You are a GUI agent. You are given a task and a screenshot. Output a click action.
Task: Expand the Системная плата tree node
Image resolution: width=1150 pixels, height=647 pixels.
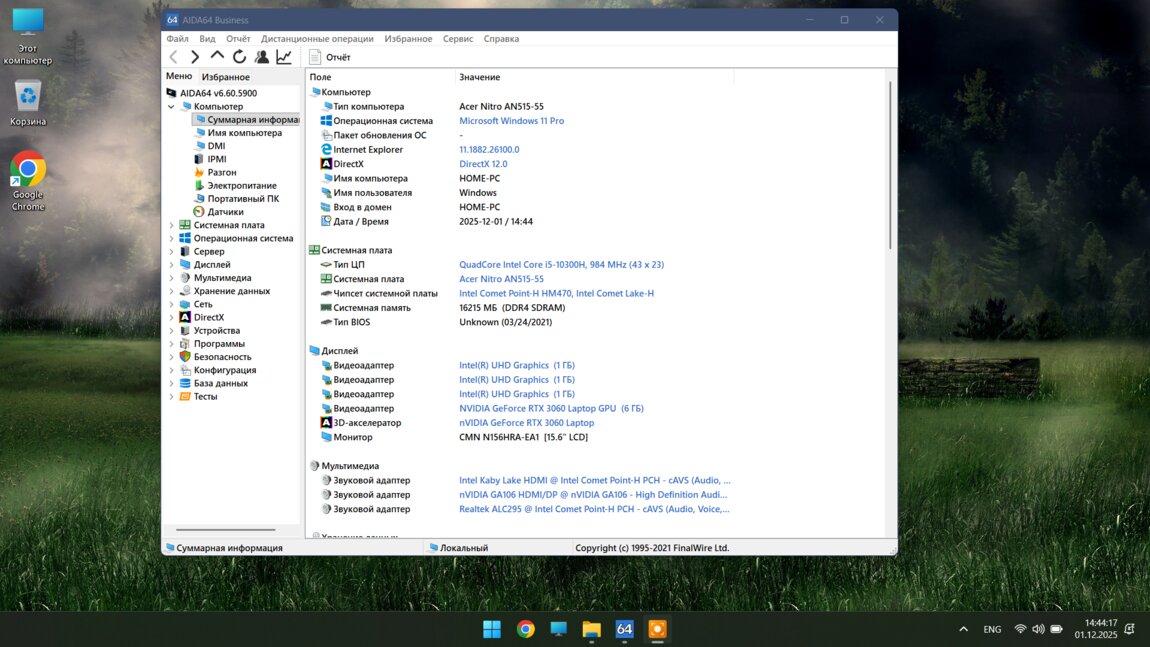171,225
